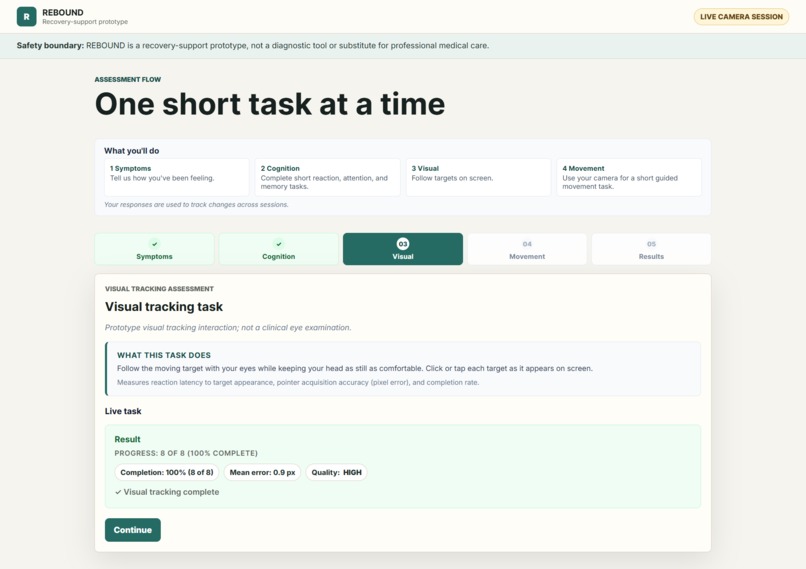Image resolution: width=806 pixels, height=569 pixels.
Task: Click the 'Visual tracking task' heading
Action: coord(164,307)
